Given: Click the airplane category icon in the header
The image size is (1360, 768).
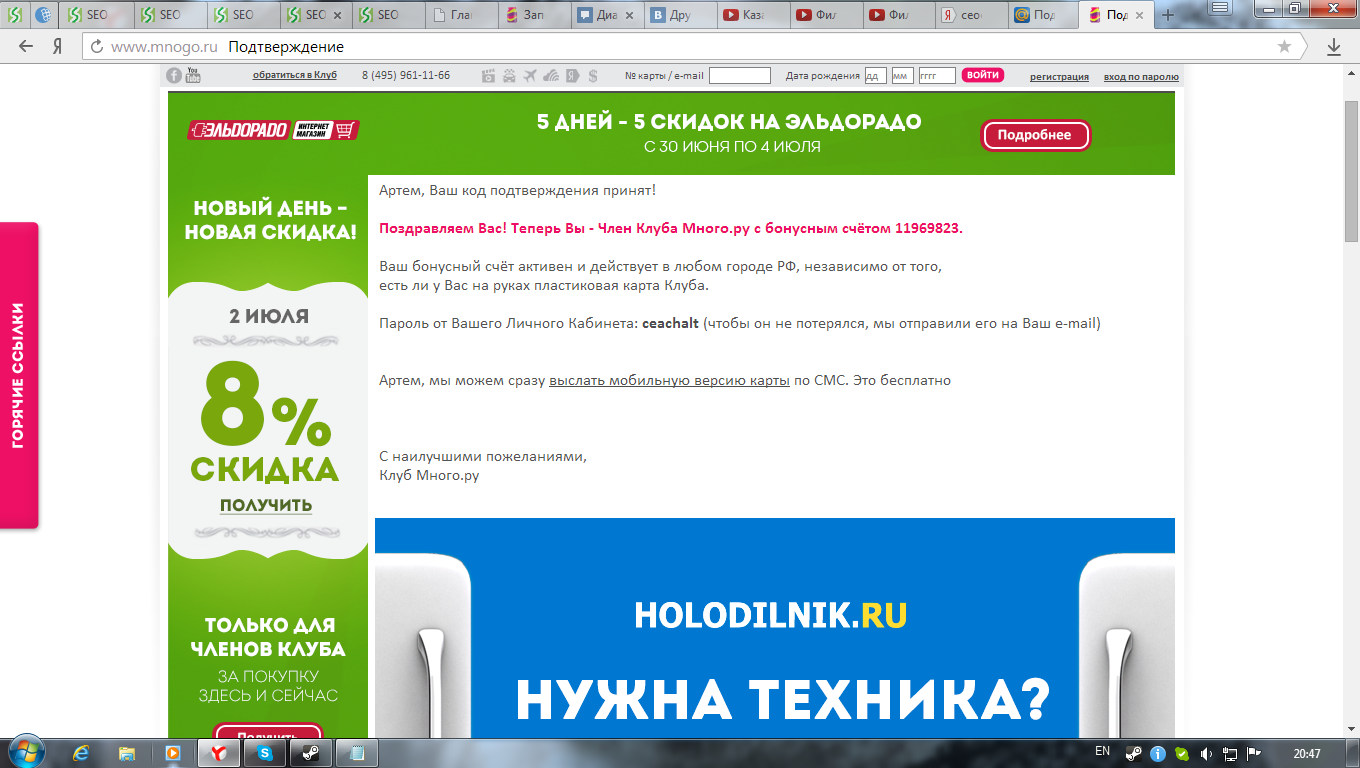Looking at the screenshot, I should [530, 76].
